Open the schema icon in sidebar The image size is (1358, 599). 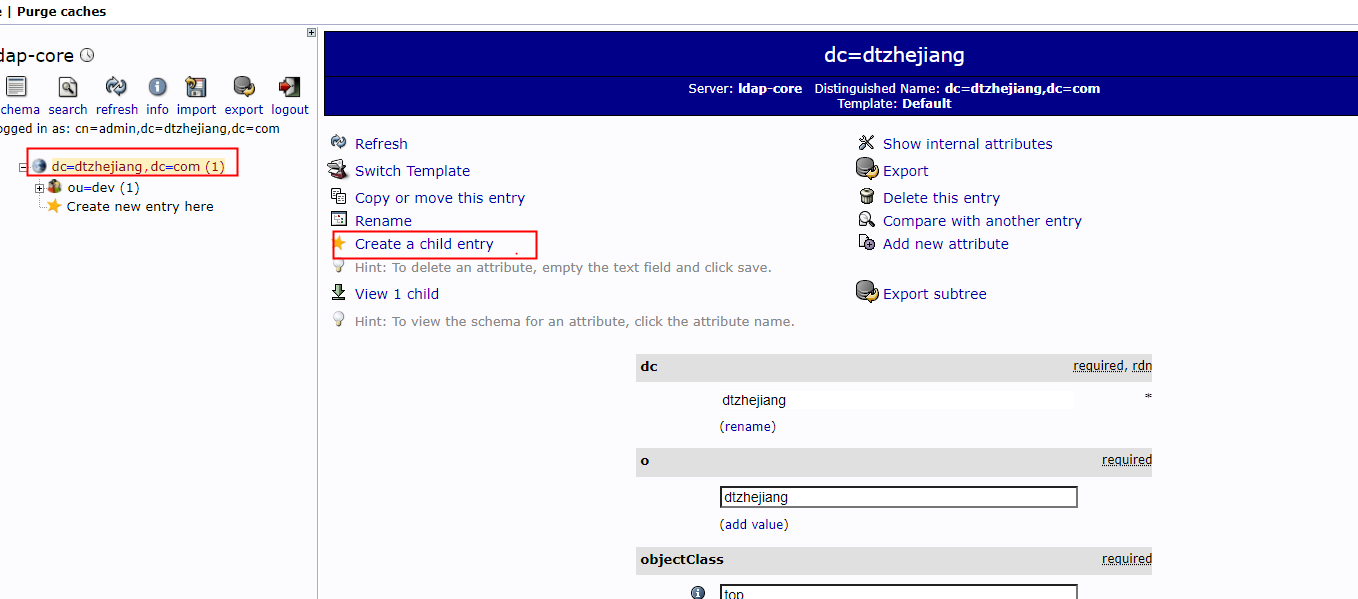click(x=17, y=87)
